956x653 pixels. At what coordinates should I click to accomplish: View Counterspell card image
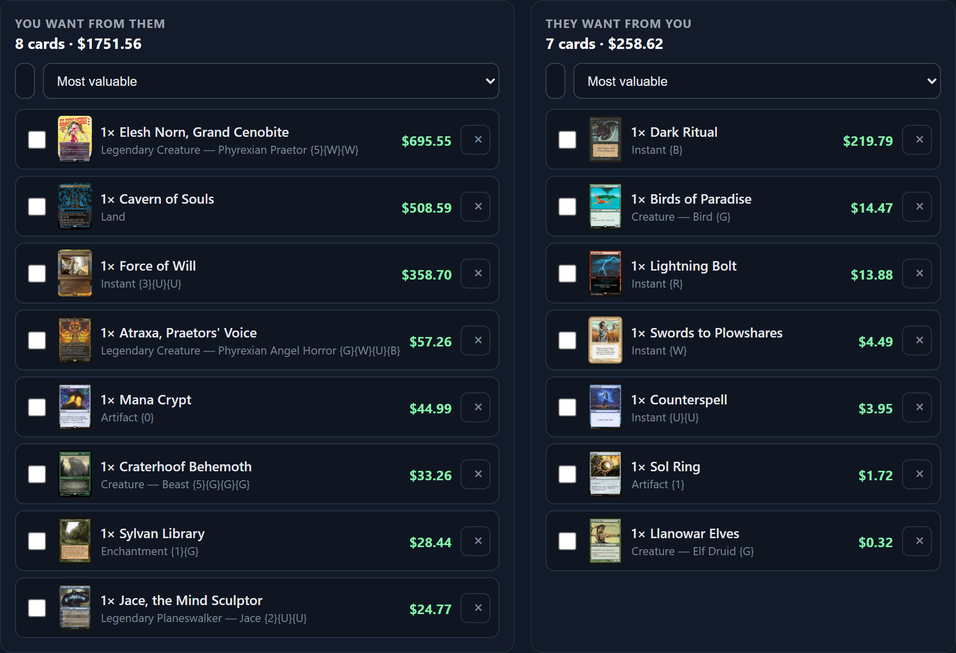pyautogui.click(x=605, y=407)
